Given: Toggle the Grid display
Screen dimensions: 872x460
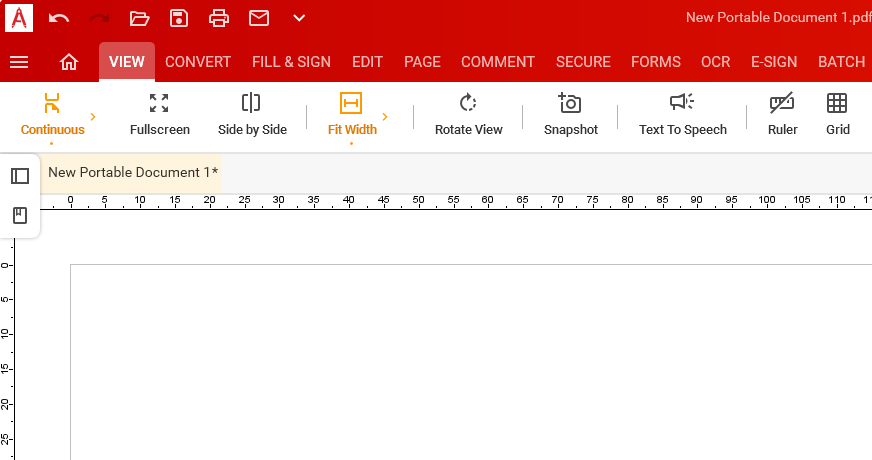Looking at the screenshot, I should [838, 115].
